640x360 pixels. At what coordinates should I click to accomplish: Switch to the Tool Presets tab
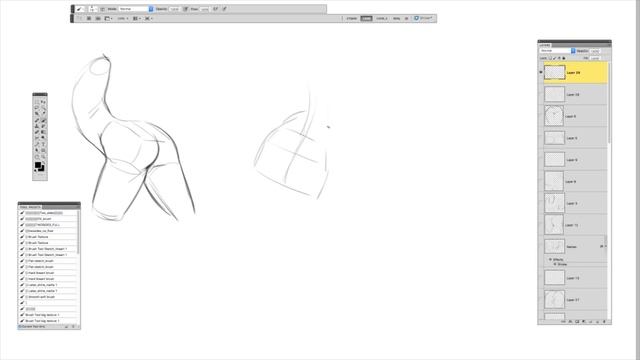pos(30,207)
